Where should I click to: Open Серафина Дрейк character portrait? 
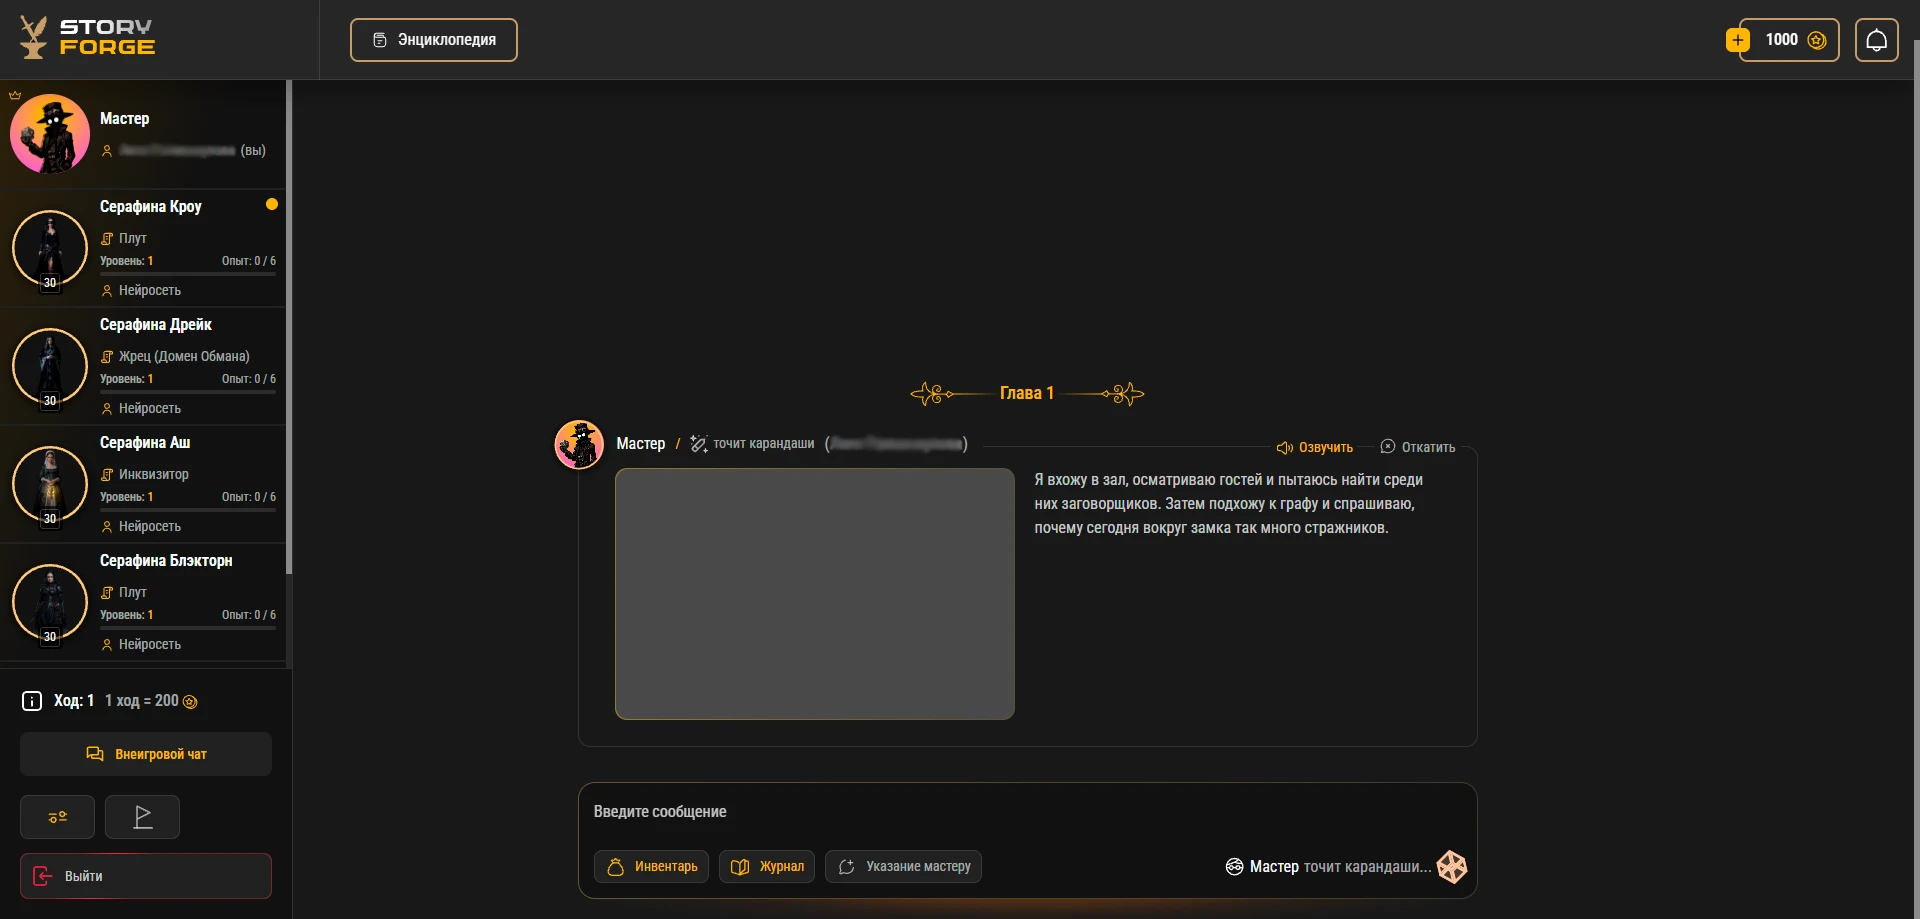pyautogui.click(x=50, y=366)
